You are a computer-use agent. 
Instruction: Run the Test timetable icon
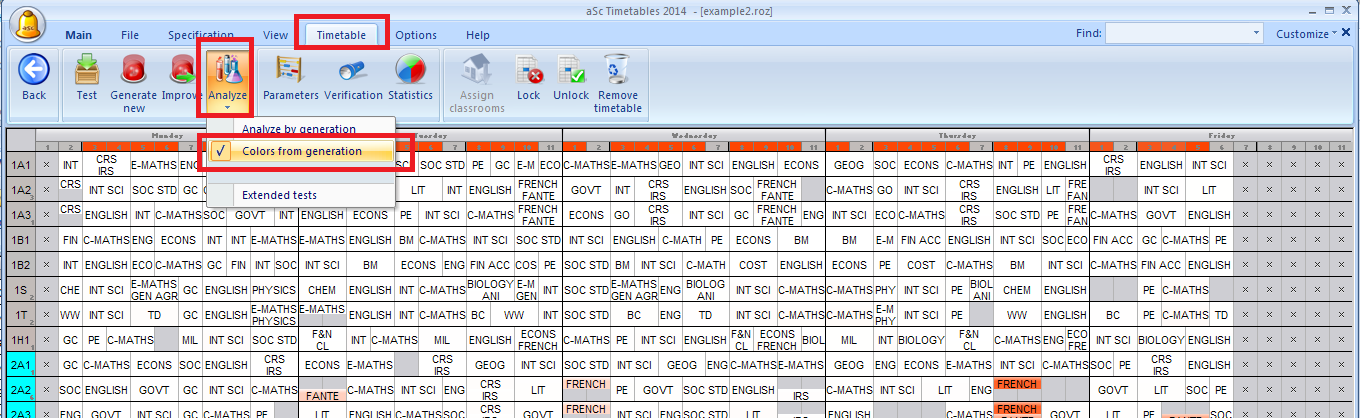(87, 70)
